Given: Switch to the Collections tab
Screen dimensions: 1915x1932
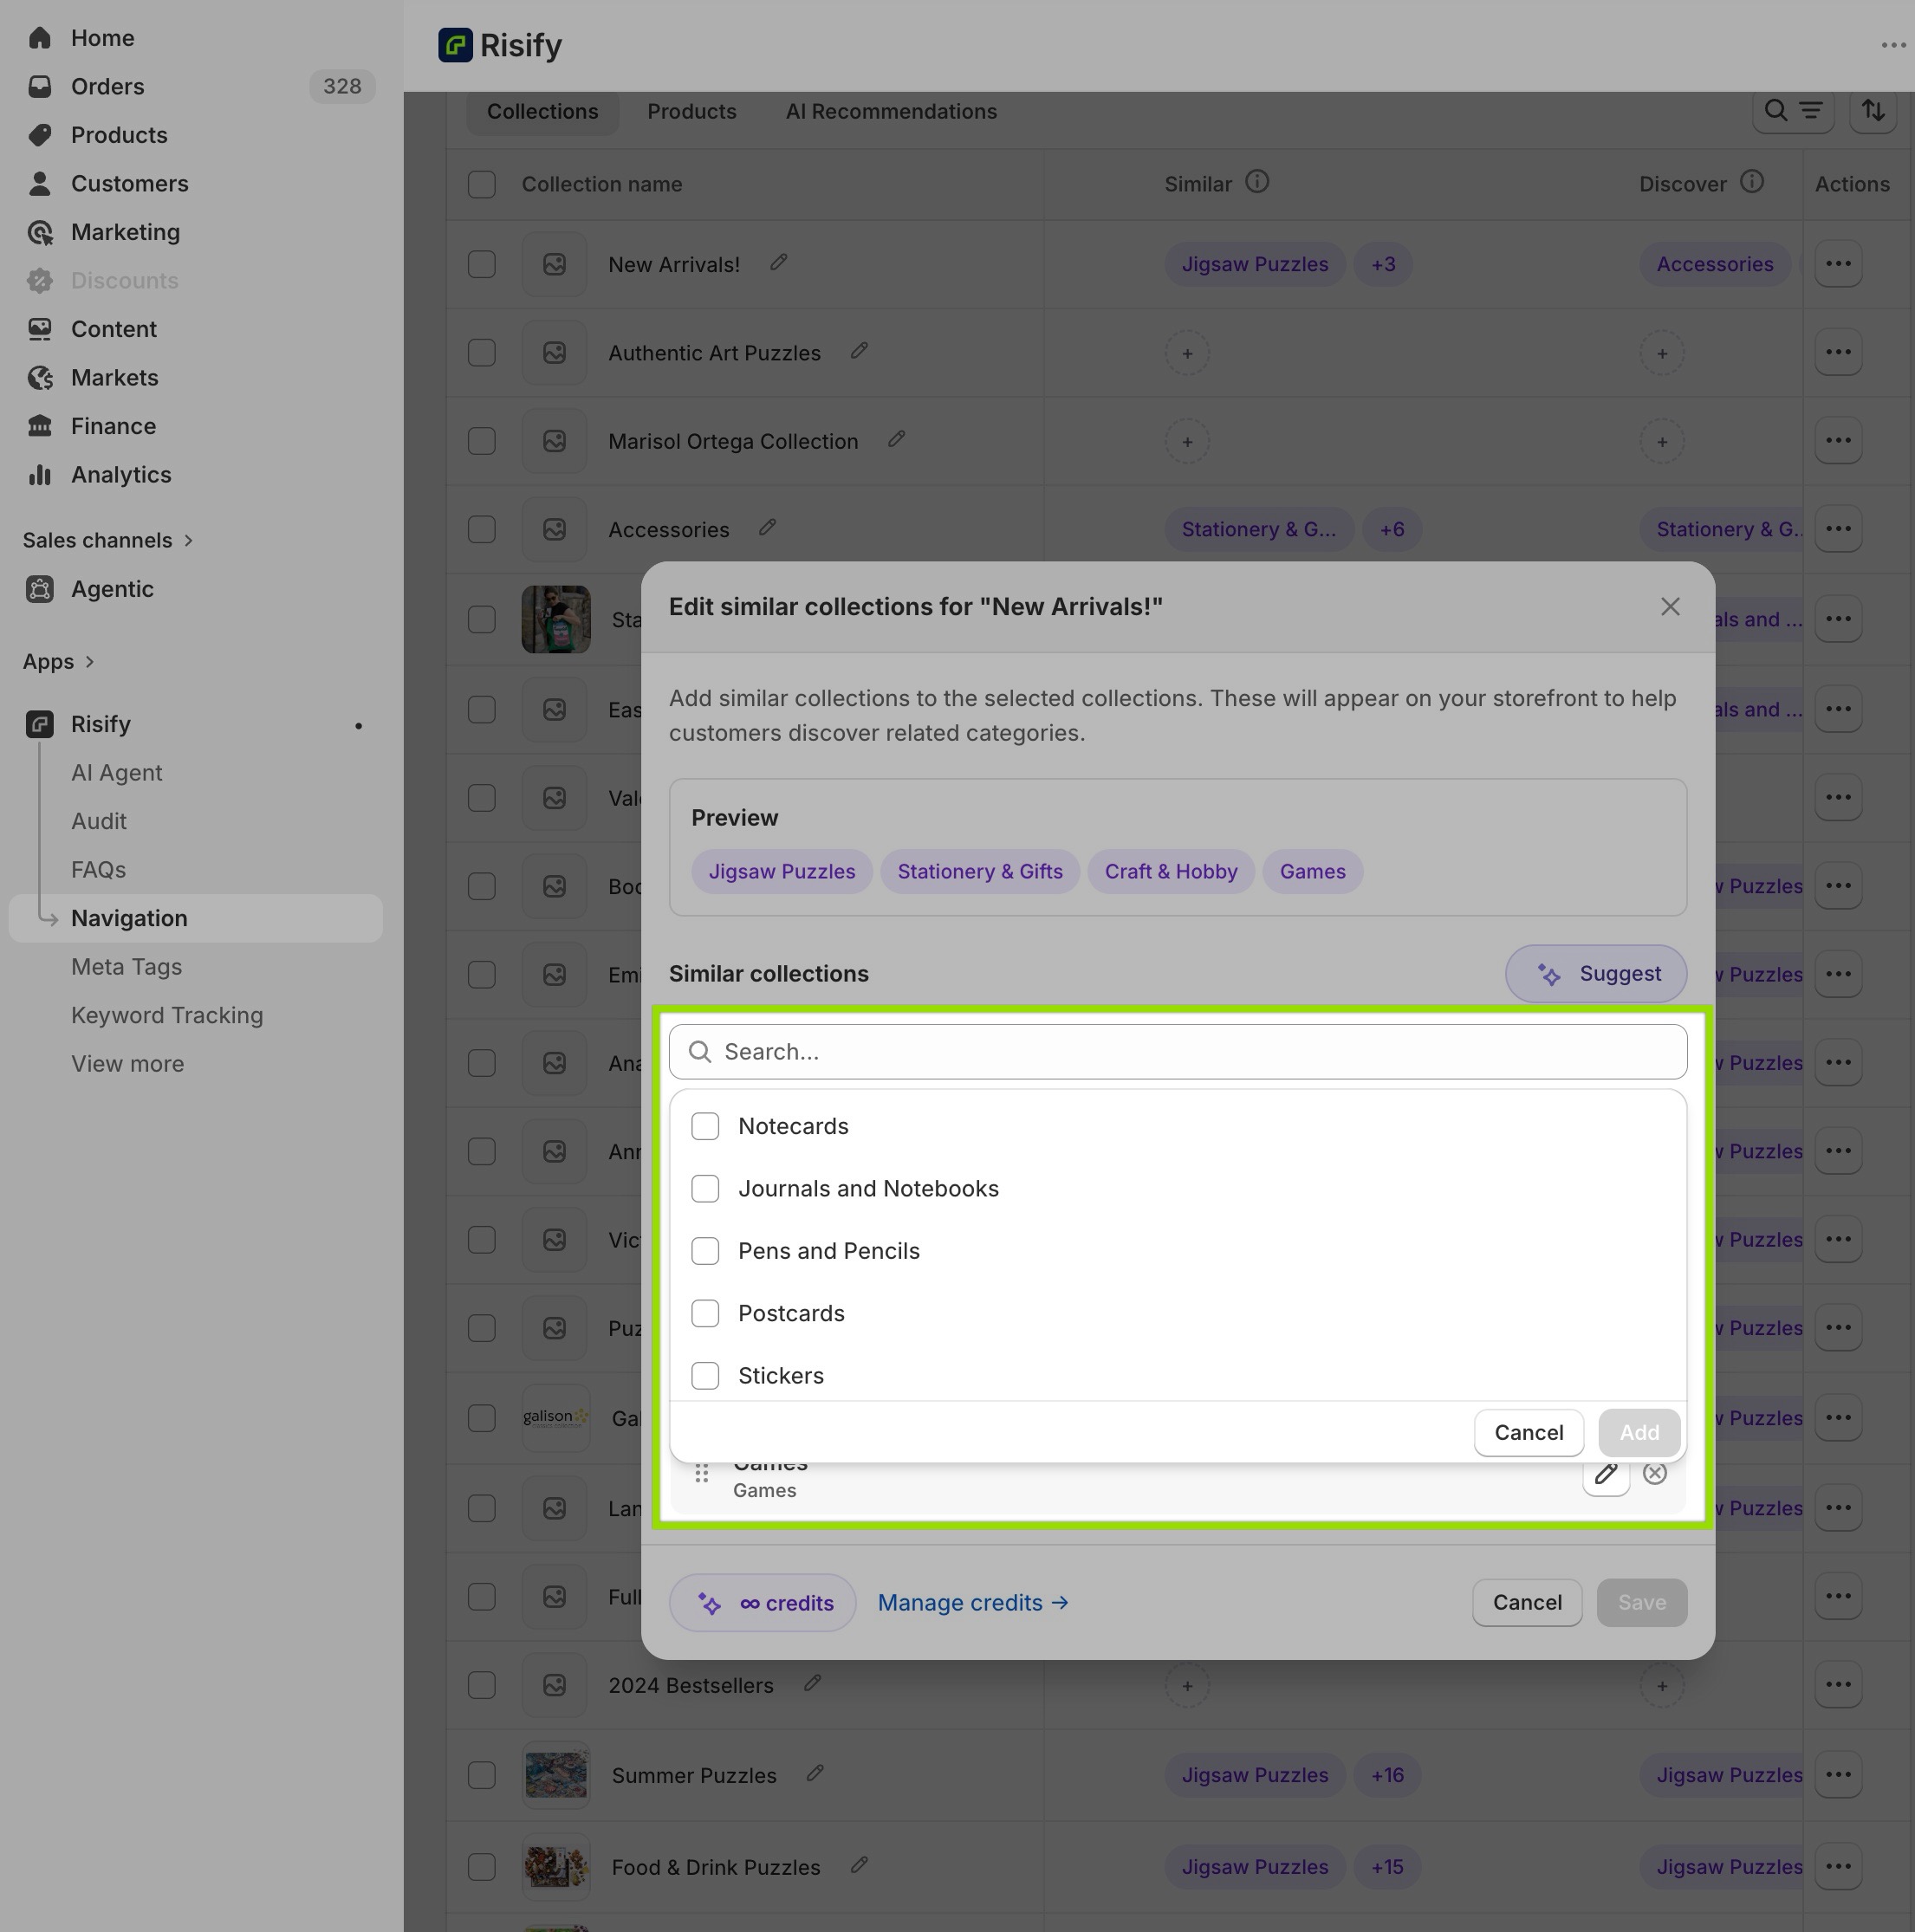Looking at the screenshot, I should (x=543, y=112).
